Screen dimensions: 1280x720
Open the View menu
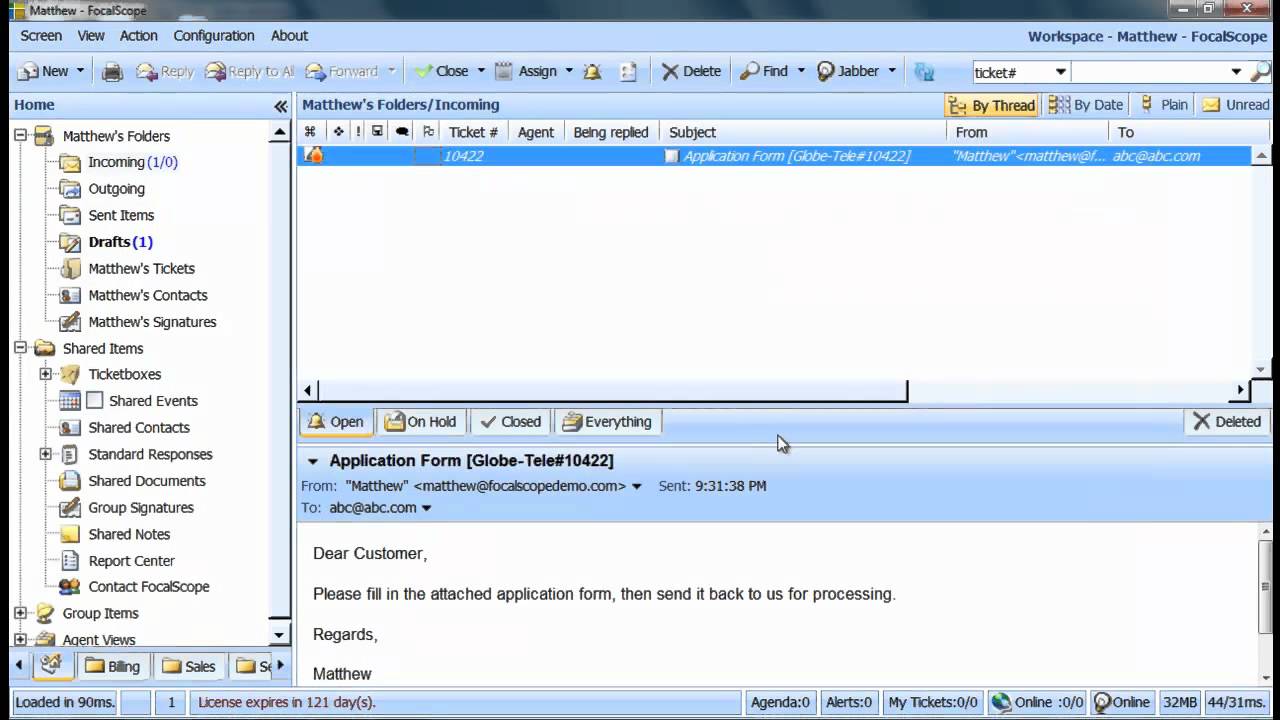(x=91, y=35)
